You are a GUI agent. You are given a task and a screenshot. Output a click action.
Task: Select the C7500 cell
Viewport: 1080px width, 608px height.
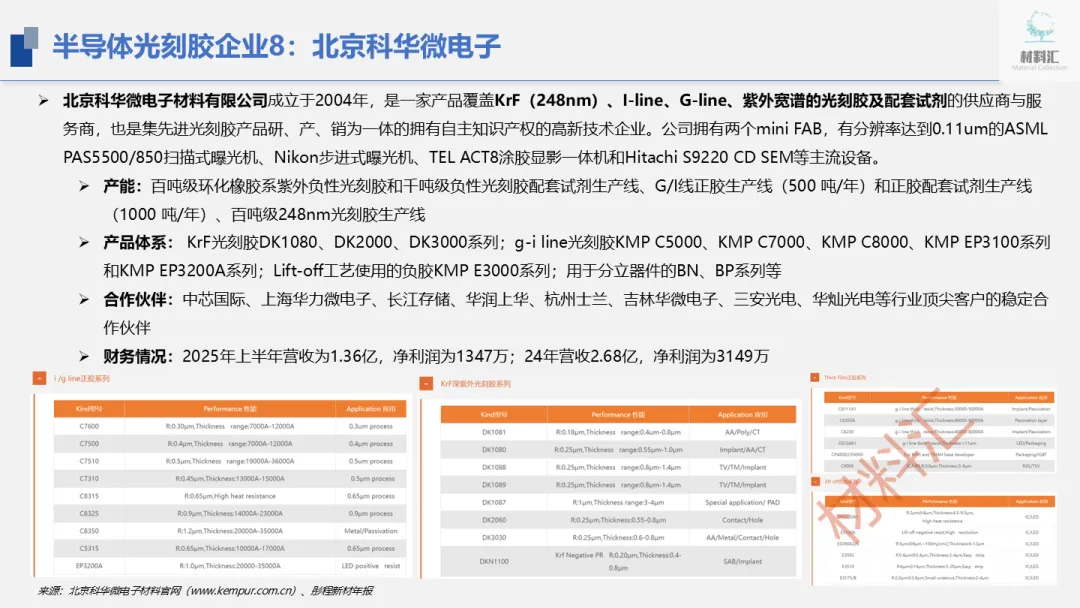89,443
